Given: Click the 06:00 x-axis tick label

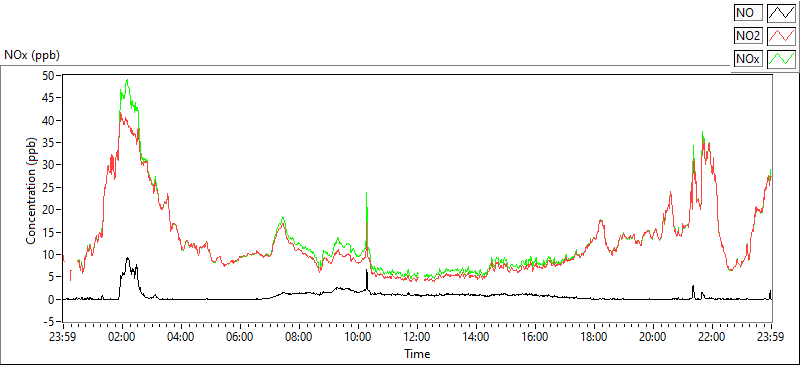Looking at the screenshot, I should pyautogui.click(x=240, y=336).
